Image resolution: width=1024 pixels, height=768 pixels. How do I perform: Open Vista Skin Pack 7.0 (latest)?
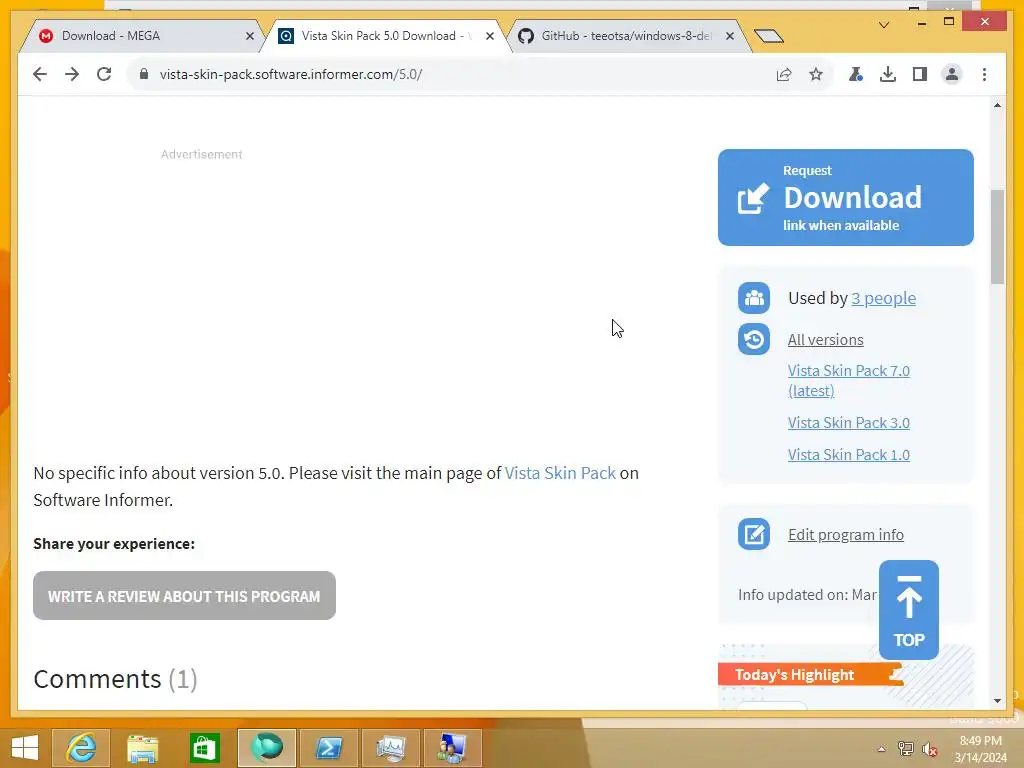(x=848, y=380)
